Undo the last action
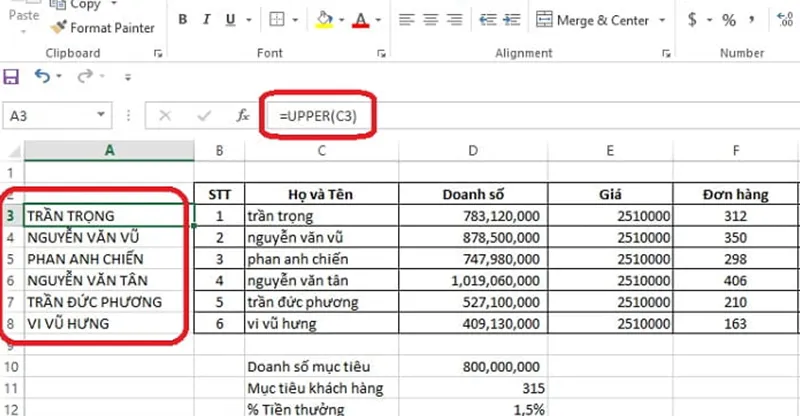800x416 pixels. [x=42, y=77]
